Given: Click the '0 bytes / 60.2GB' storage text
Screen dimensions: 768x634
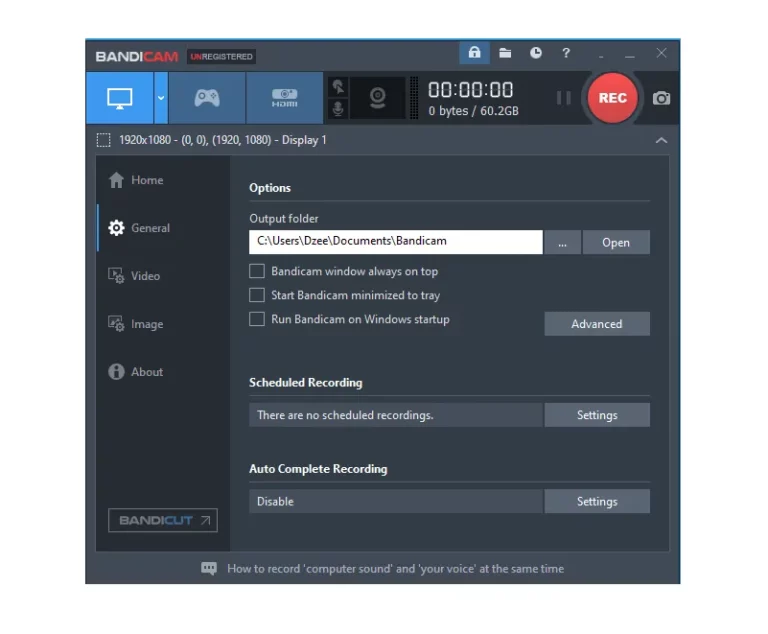Looking at the screenshot, I should pos(473,111).
